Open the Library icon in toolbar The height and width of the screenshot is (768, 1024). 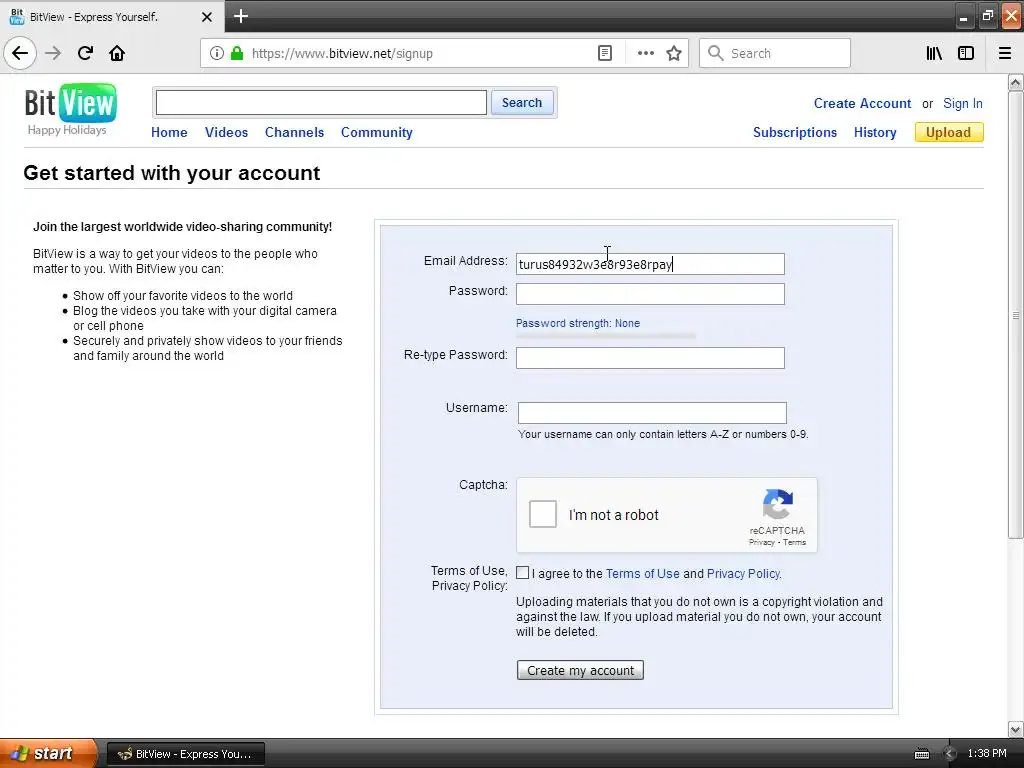[934, 53]
